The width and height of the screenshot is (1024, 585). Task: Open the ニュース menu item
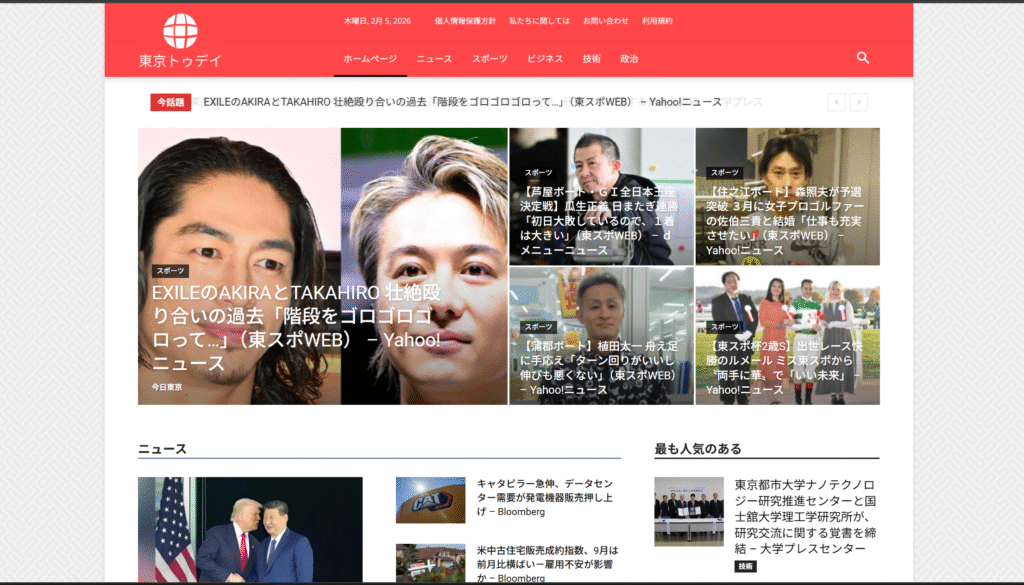pos(434,59)
